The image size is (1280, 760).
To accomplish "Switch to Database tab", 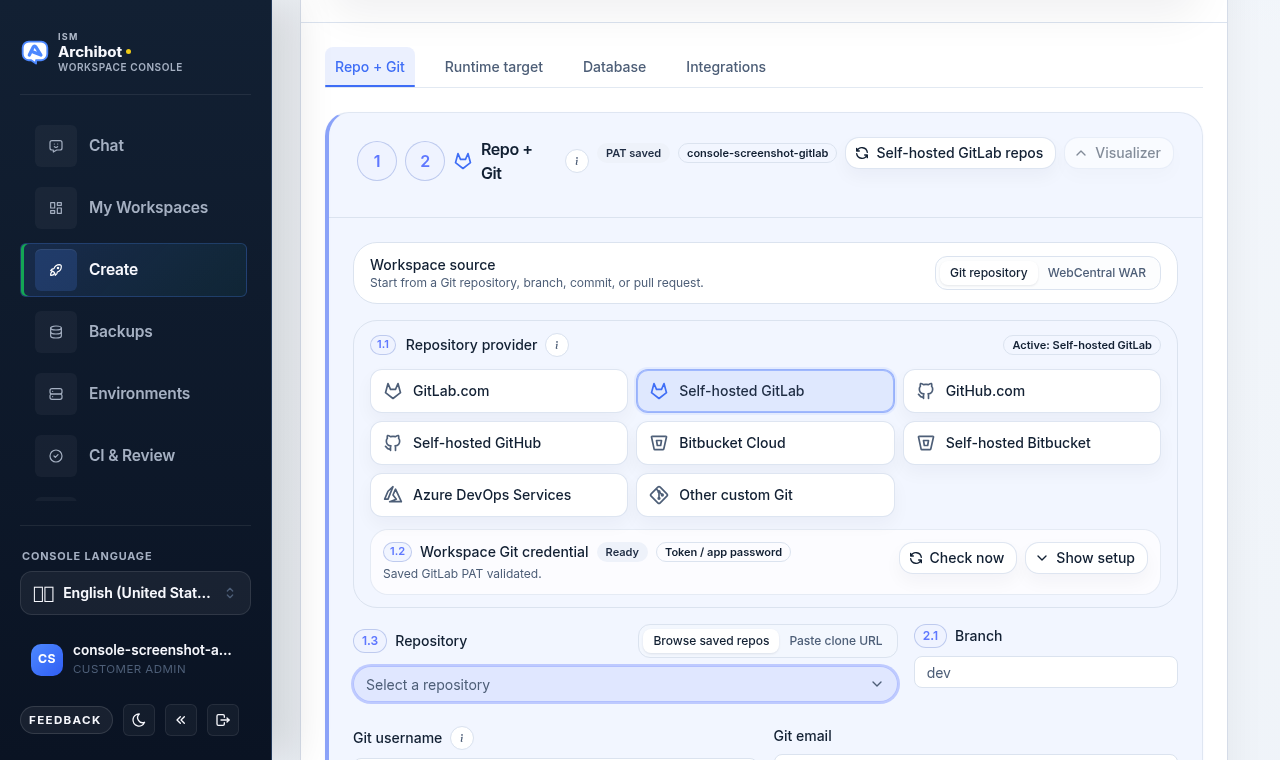I will point(614,67).
